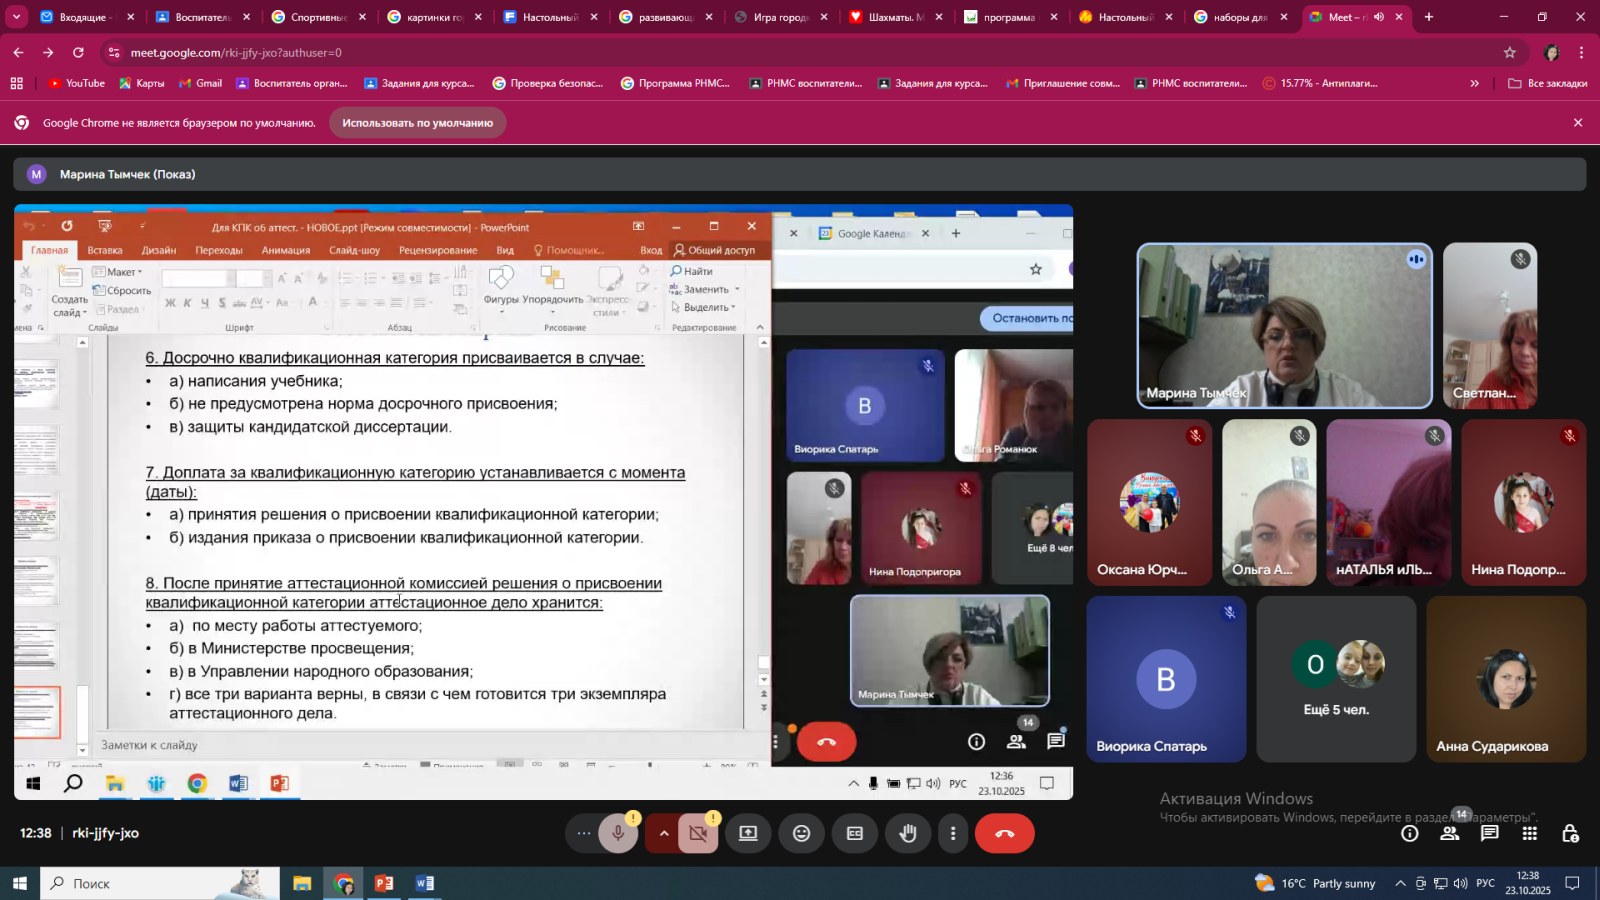Open the emoji reactions icon
This screenshot has width=1600, height=900.
point(802,834)
